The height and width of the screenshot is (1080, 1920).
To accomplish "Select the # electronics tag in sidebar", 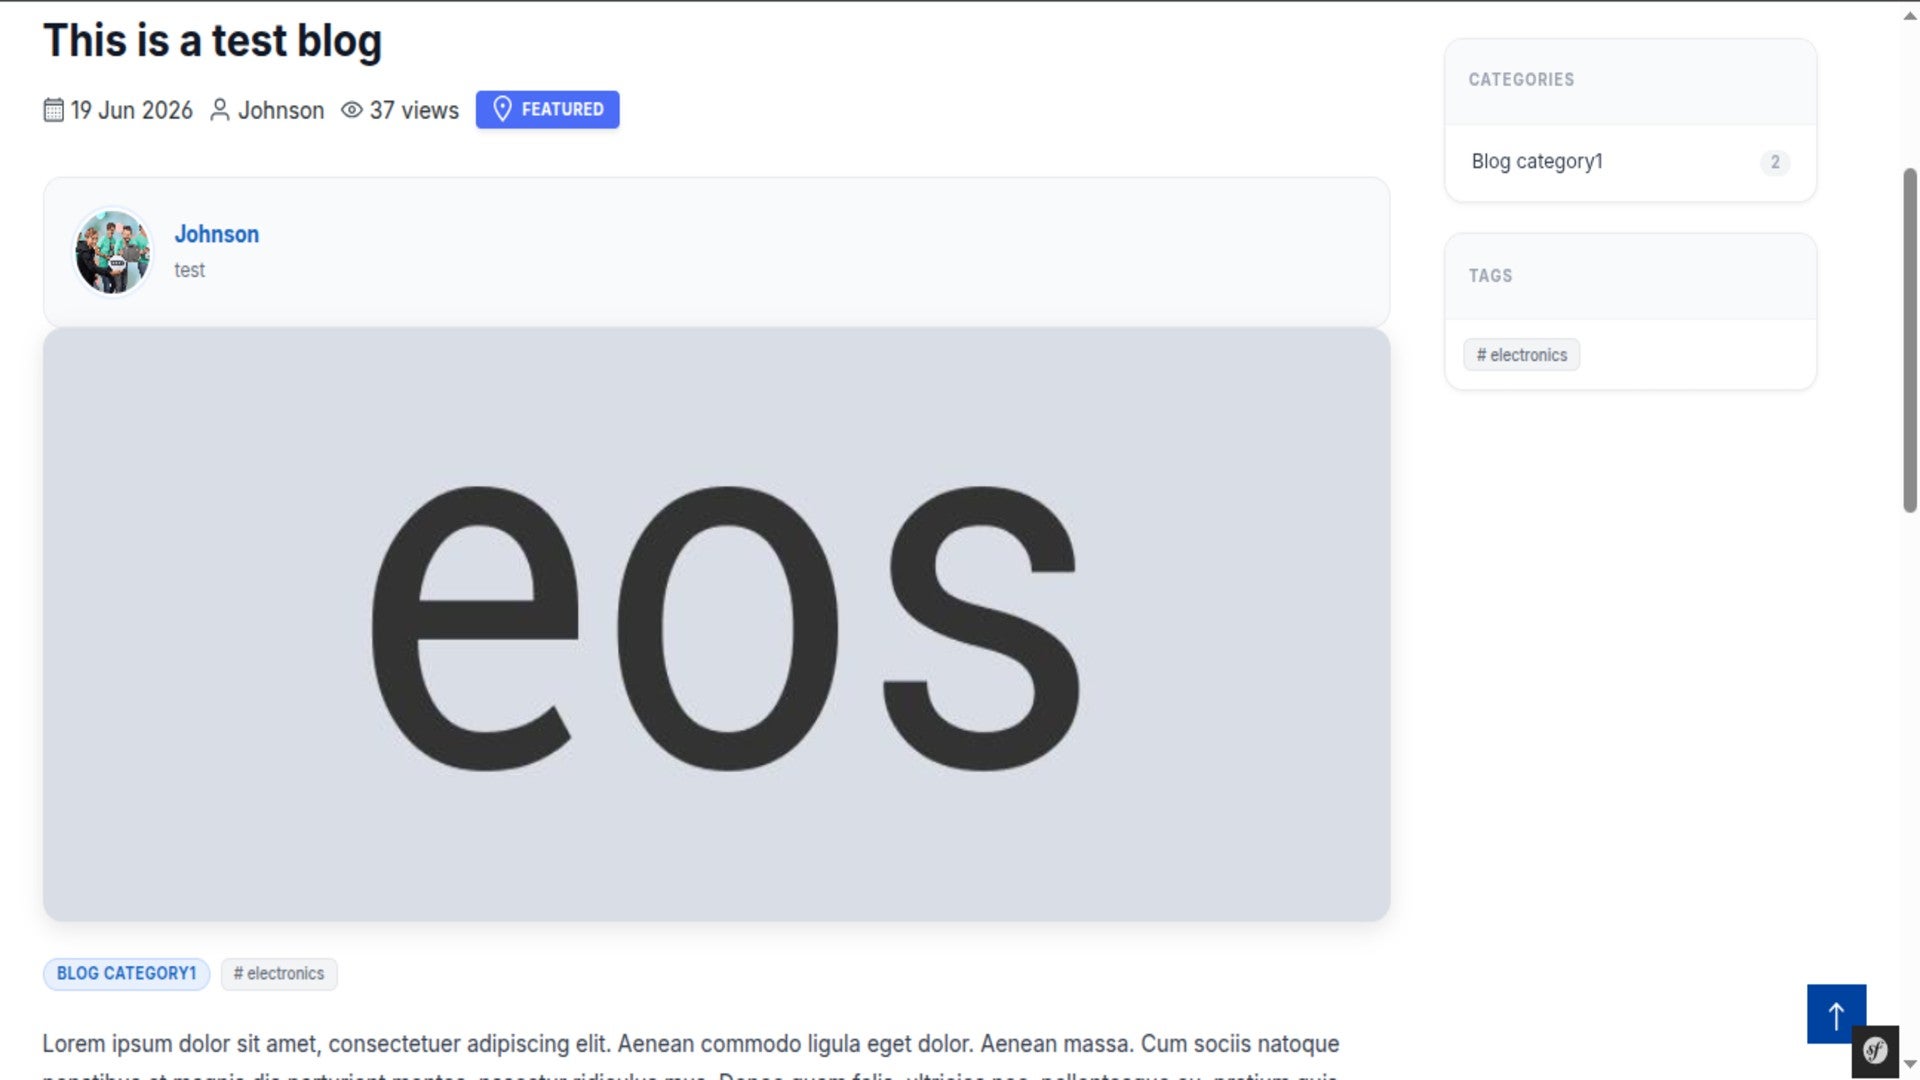I will 1522,355.
